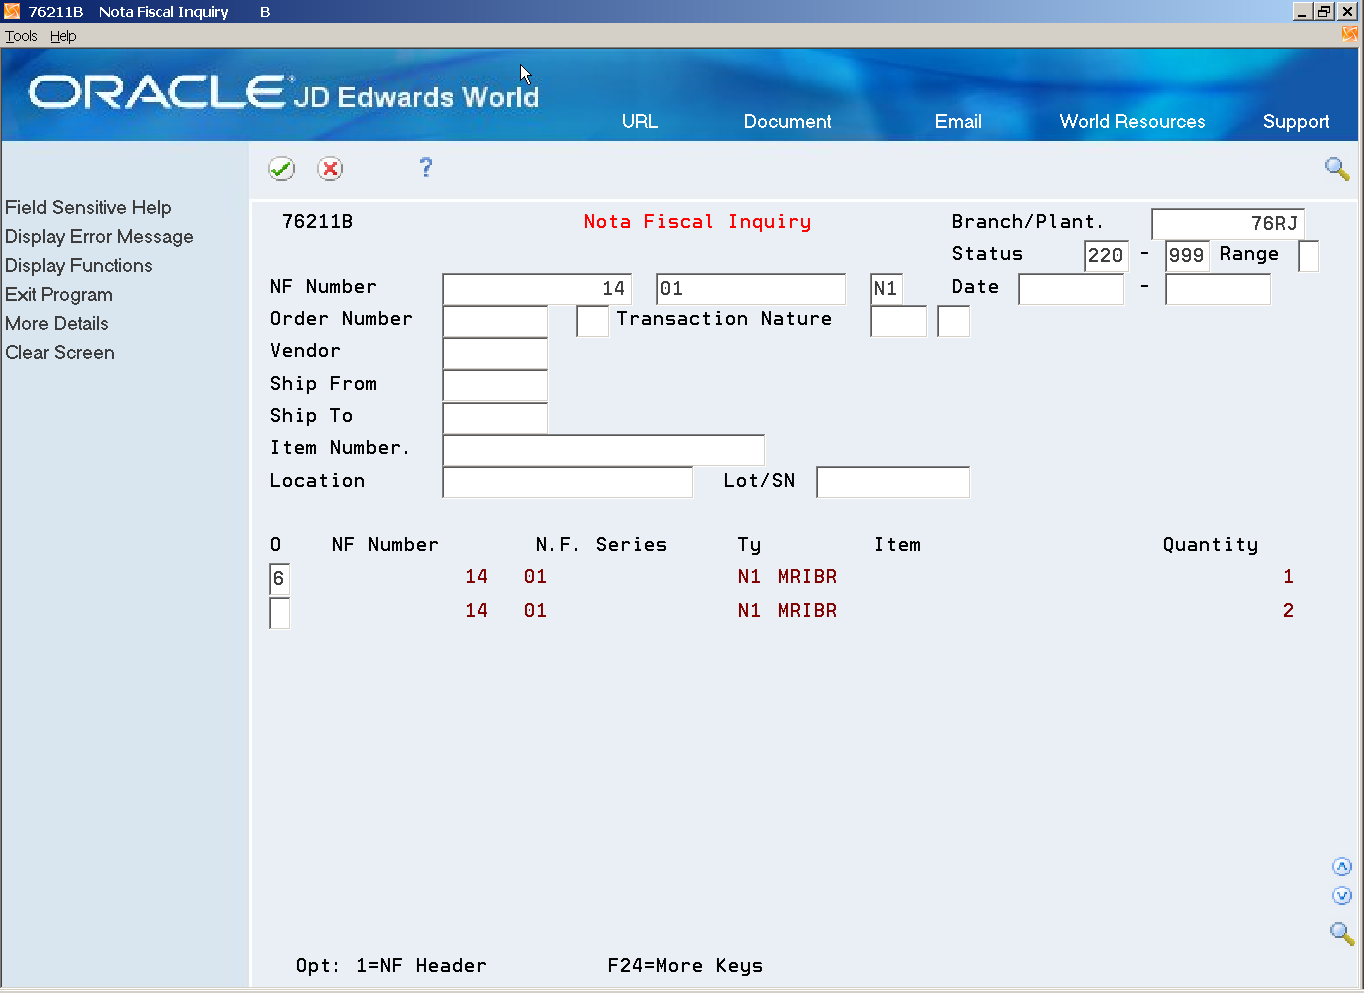Focus the first Transaction Nature field
The height and width of the screenshot is (993, 1364).
point(898,321)
